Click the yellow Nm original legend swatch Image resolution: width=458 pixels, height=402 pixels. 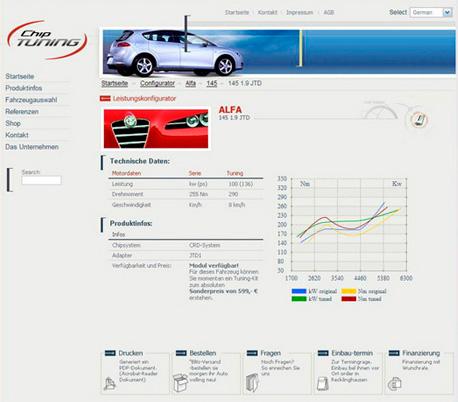pyautogui.click(x=349, y=291)
